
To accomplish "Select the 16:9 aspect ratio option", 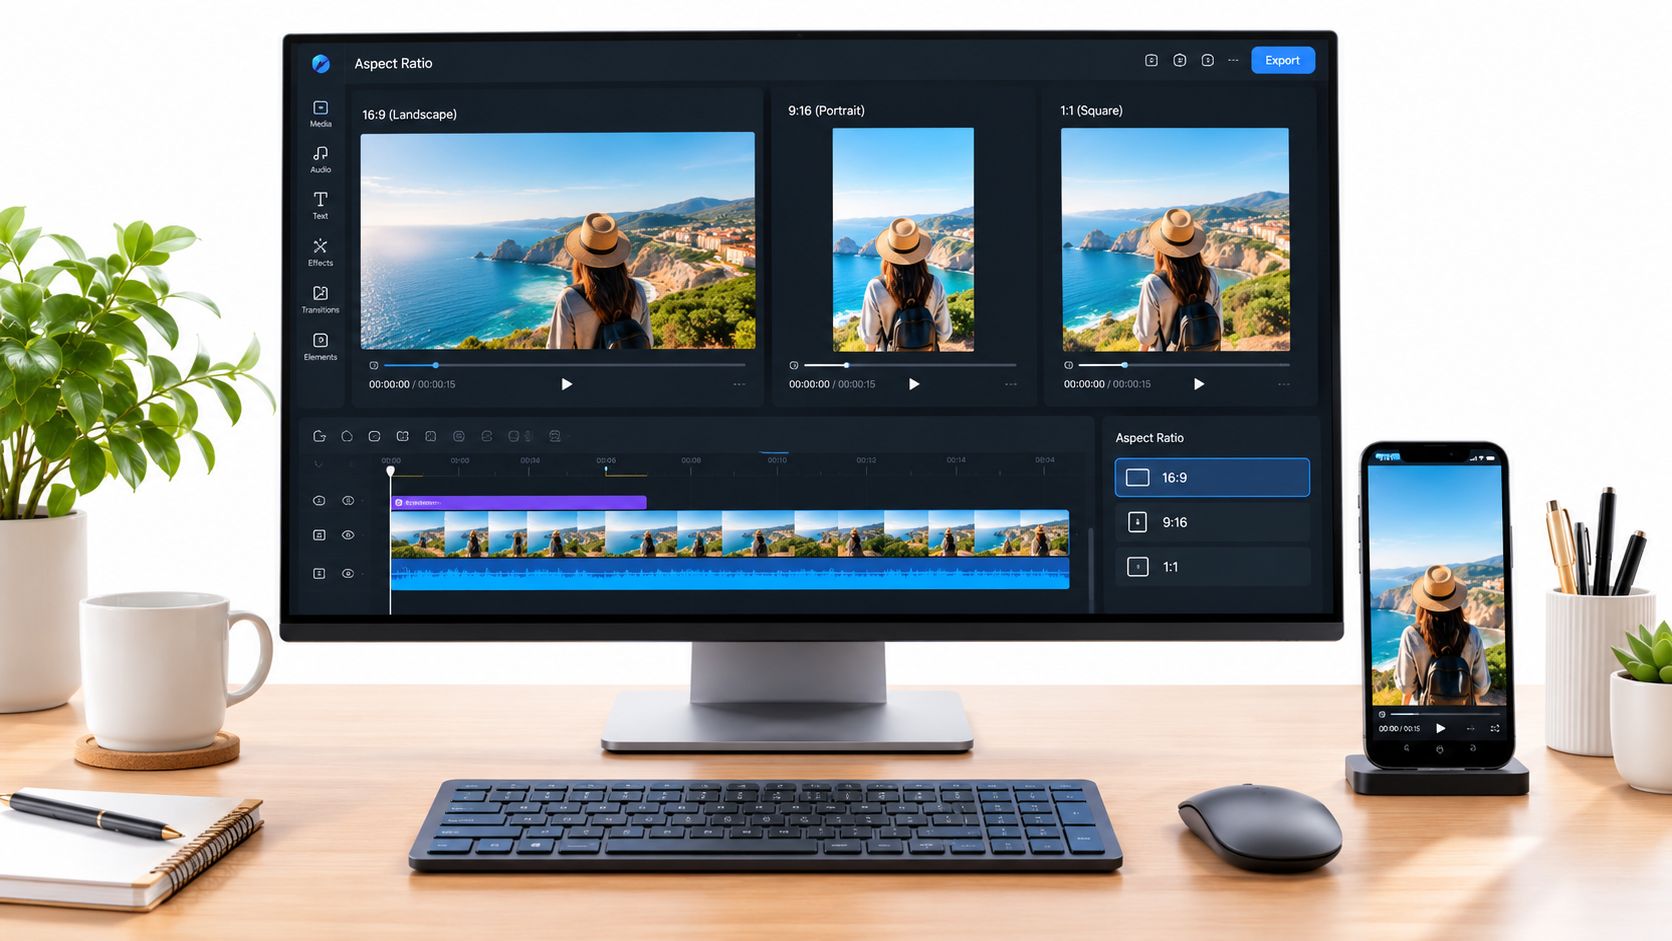I will click(x=1212, y=477).
